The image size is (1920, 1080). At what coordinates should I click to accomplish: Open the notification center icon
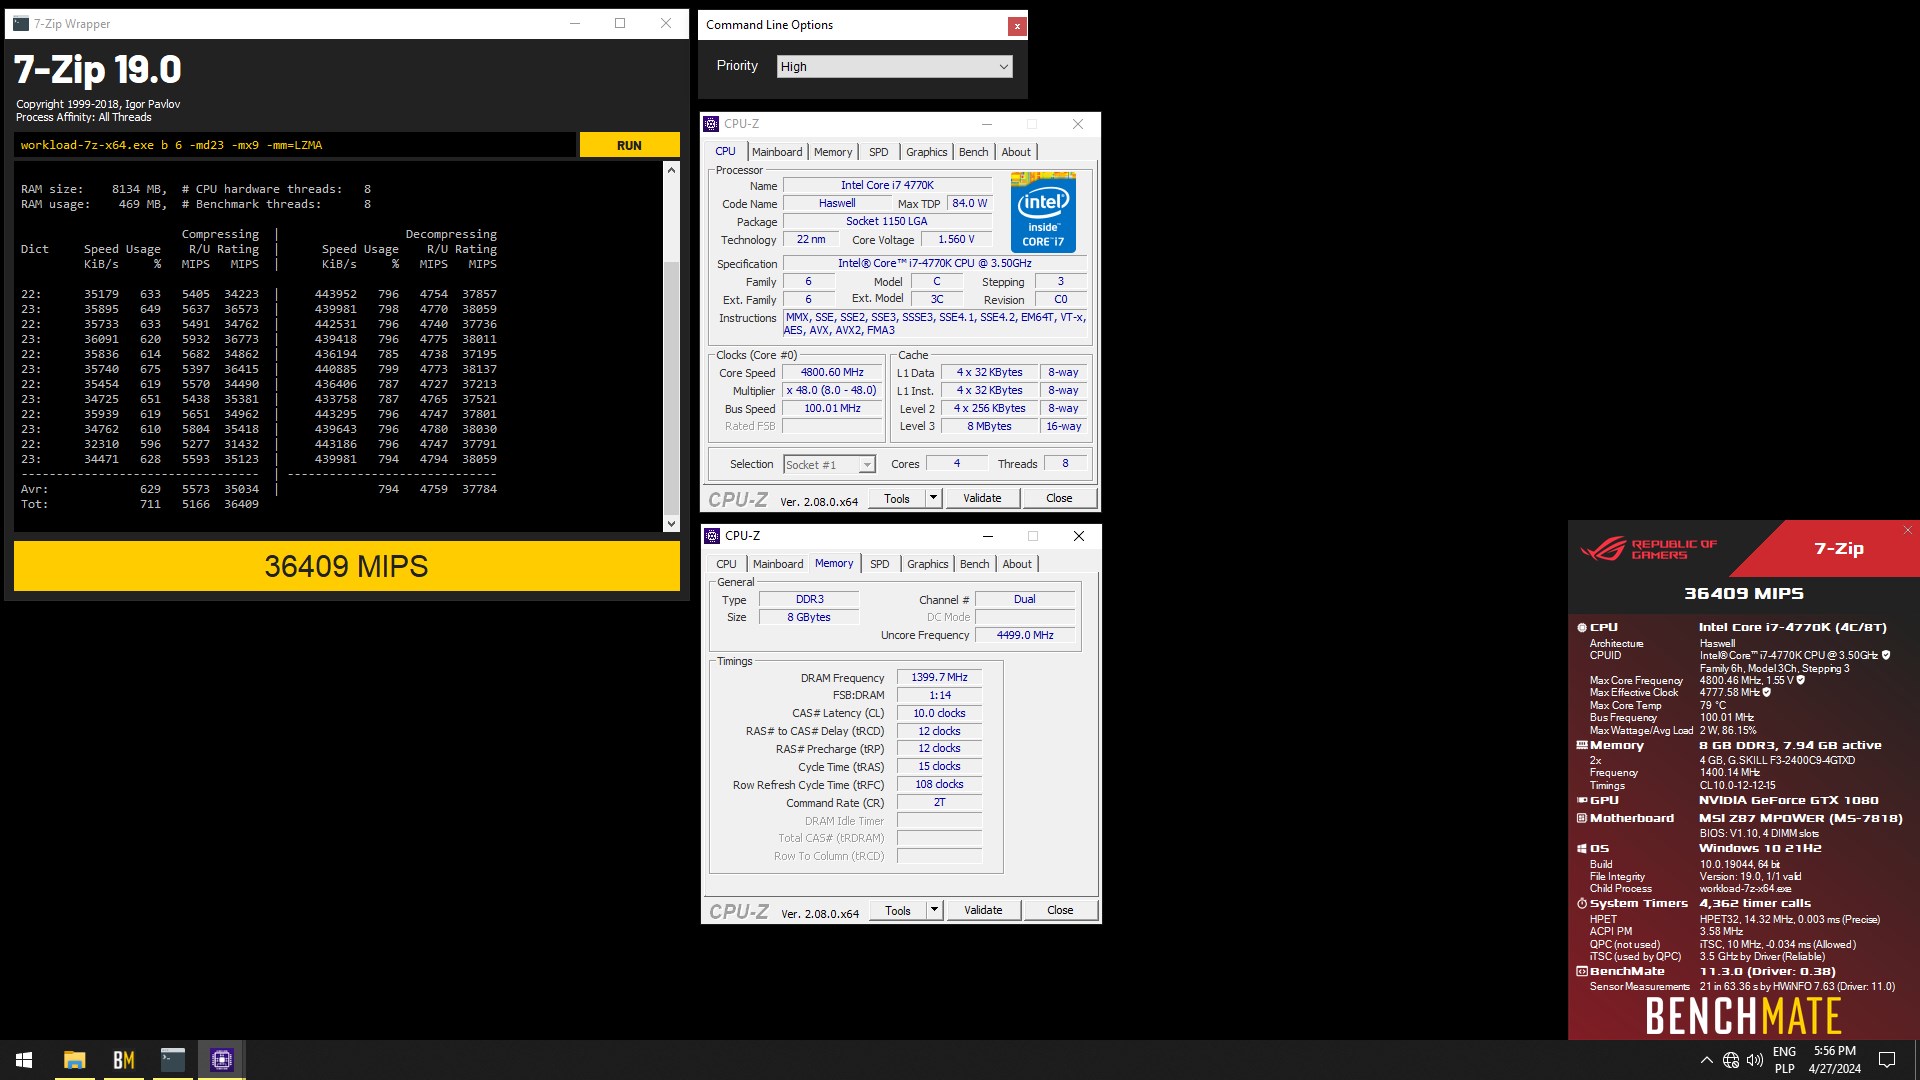coord(1887,1060)
